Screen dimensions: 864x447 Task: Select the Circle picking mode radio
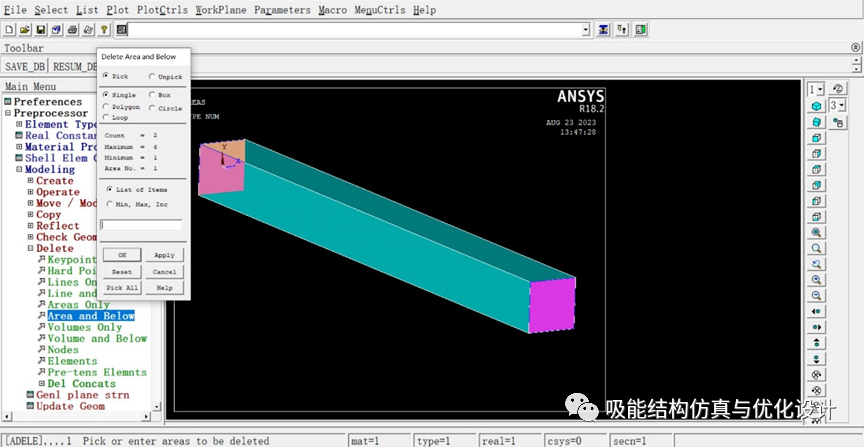pos(152,108)
